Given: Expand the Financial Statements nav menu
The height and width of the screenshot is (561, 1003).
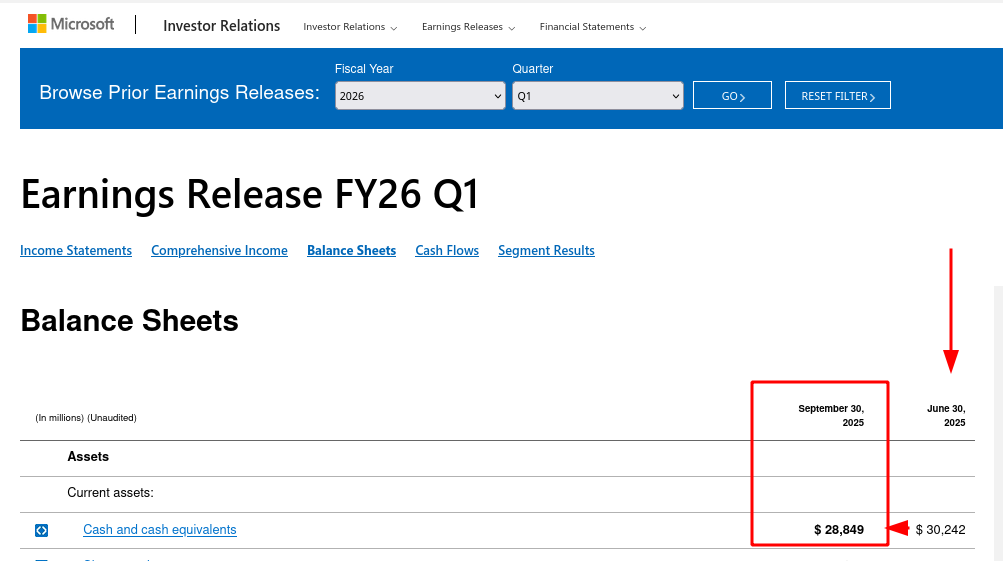Looking at the screenshot, I should [592, 27].
